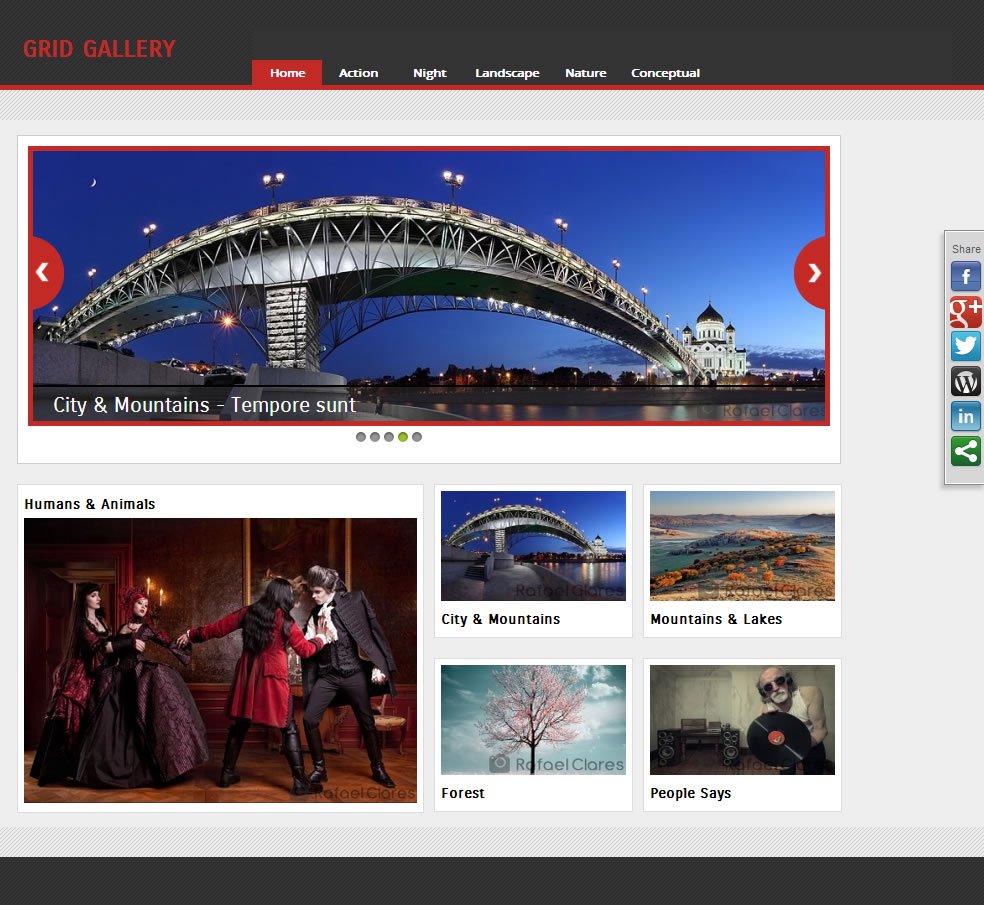This screenshot has width=984, height=905.
Task: Go to the next slide with the right arrow
Action: 812,273
